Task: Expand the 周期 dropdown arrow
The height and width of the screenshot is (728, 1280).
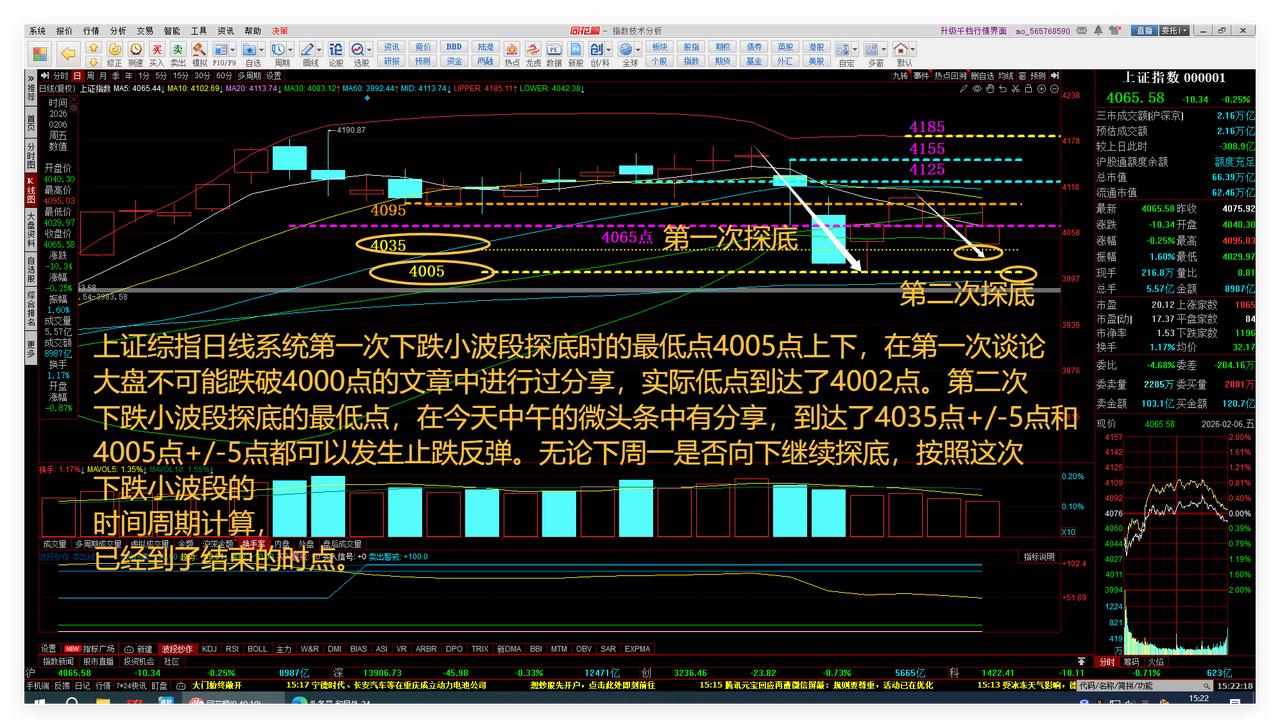Action: tap(291, 49)
